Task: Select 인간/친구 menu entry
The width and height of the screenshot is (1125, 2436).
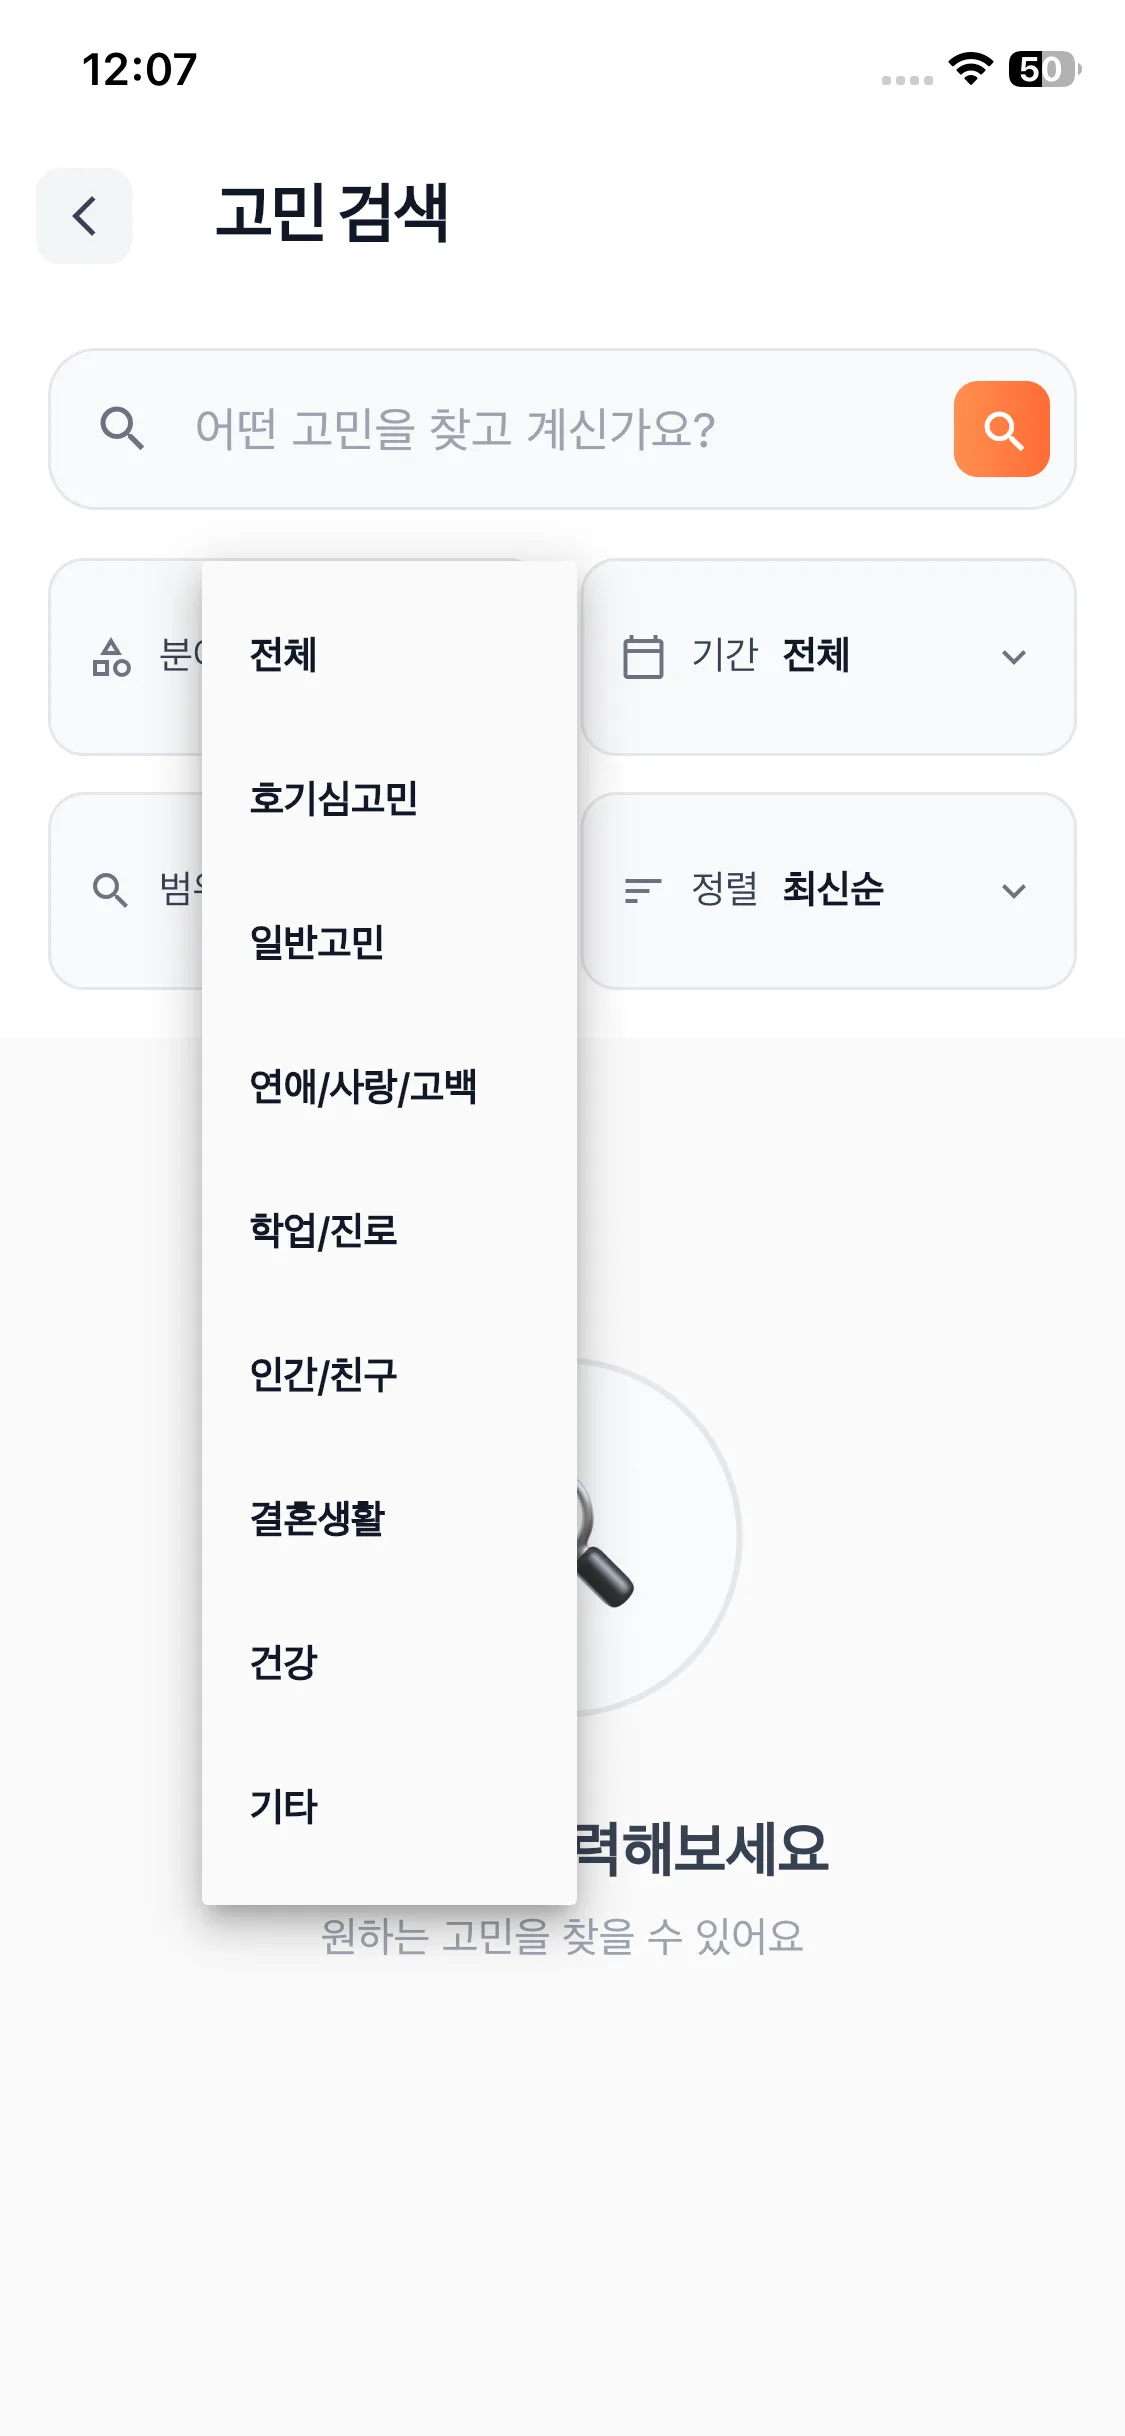Action: (x=323, y=1375)
